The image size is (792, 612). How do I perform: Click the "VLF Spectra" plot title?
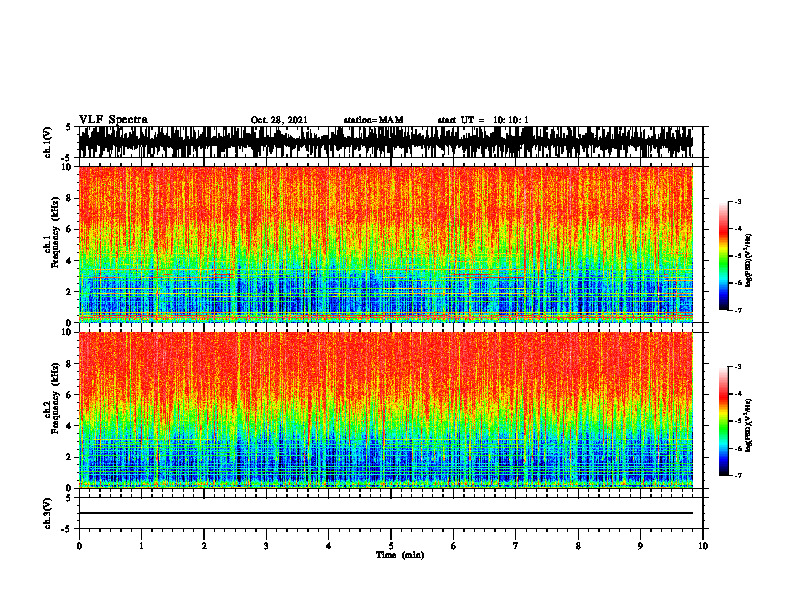point(113,120)
